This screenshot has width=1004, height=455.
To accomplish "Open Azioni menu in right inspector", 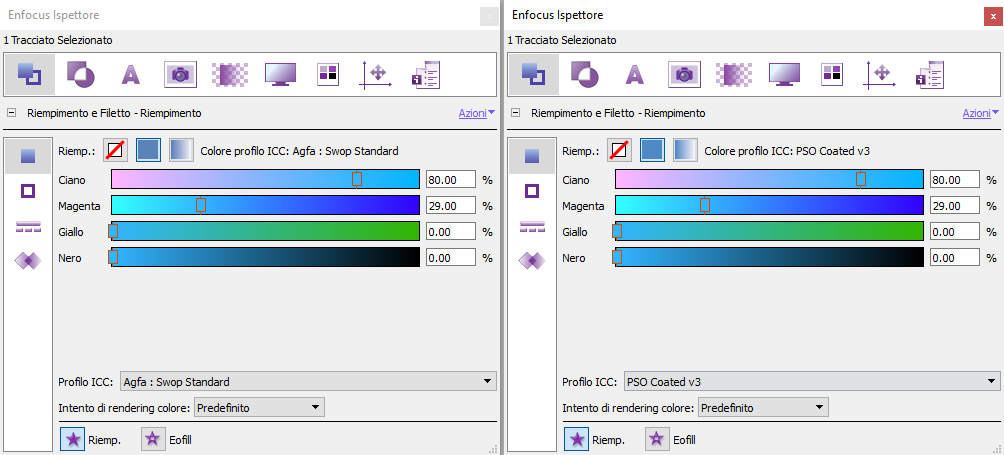I will (x=981, y=113).
